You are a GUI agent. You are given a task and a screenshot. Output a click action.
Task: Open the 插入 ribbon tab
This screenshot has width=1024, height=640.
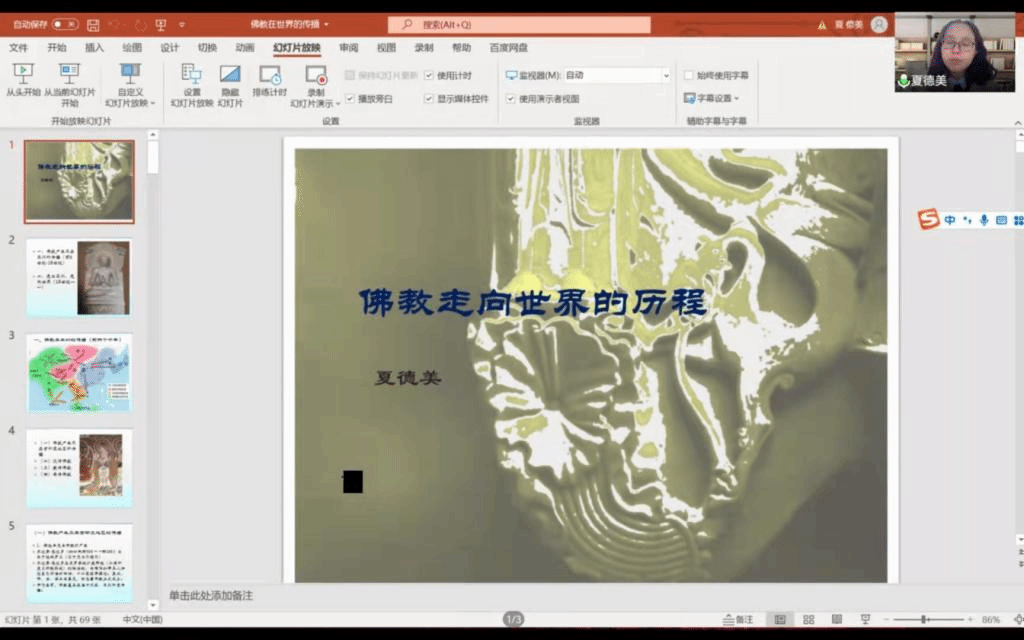[x=94, y=47]
